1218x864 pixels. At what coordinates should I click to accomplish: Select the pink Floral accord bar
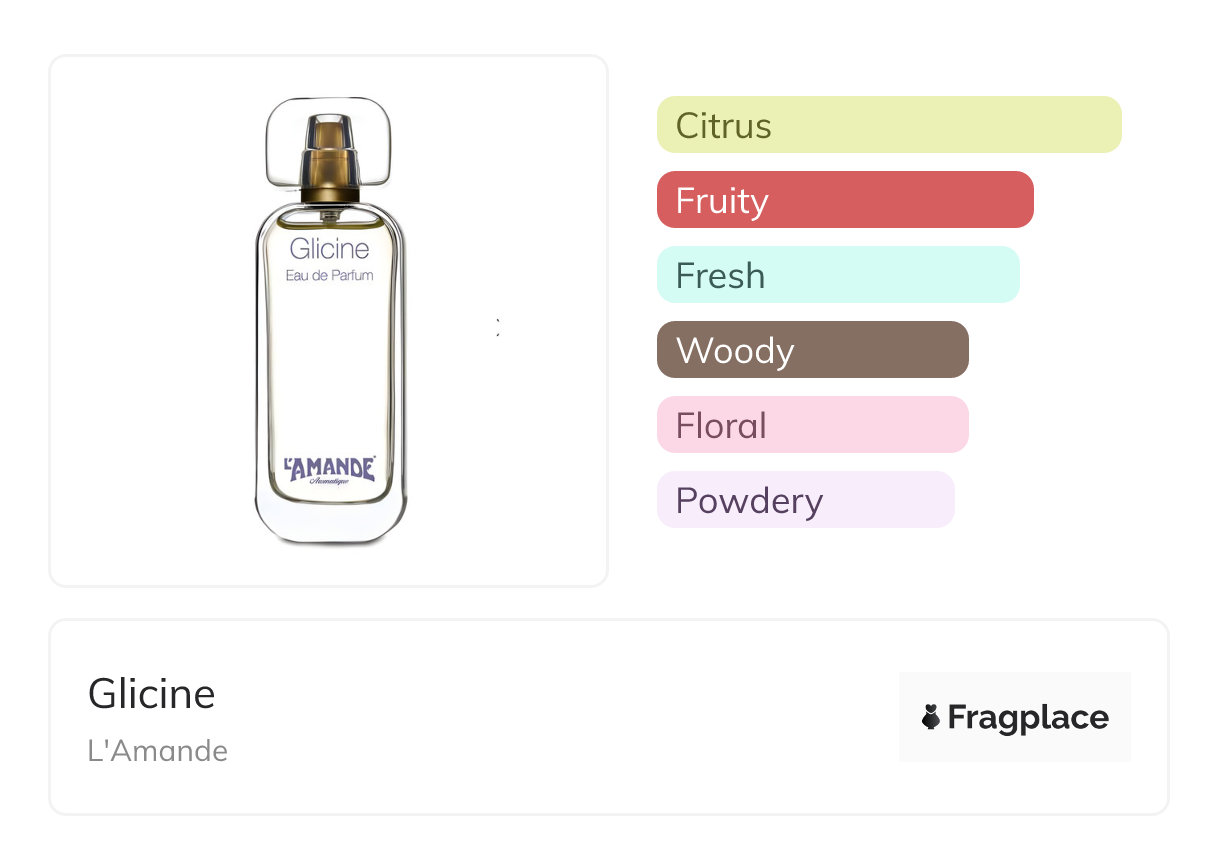coord(812,425)
